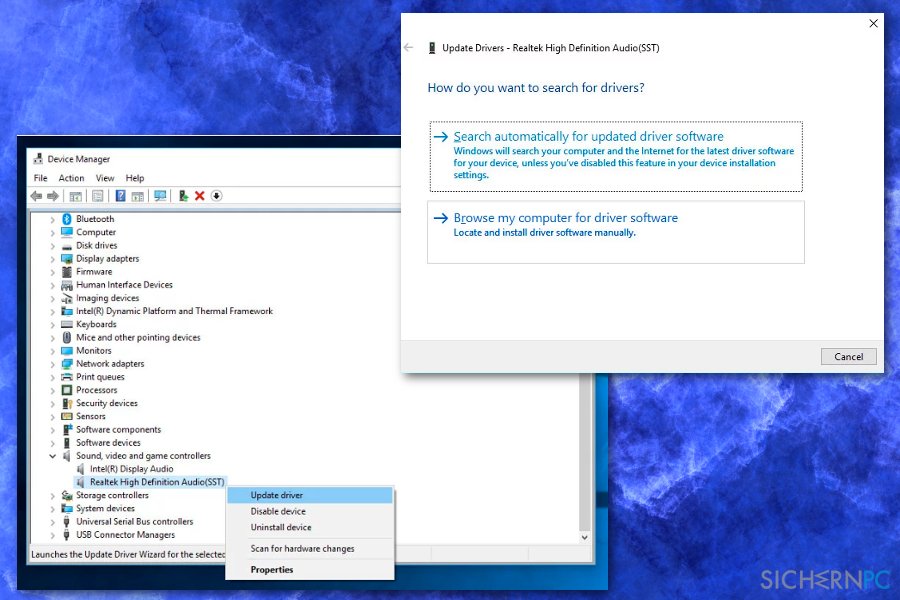Expand the System devices node chevron
The height and width of the screenshot is (600, 900).
[52, 509]
